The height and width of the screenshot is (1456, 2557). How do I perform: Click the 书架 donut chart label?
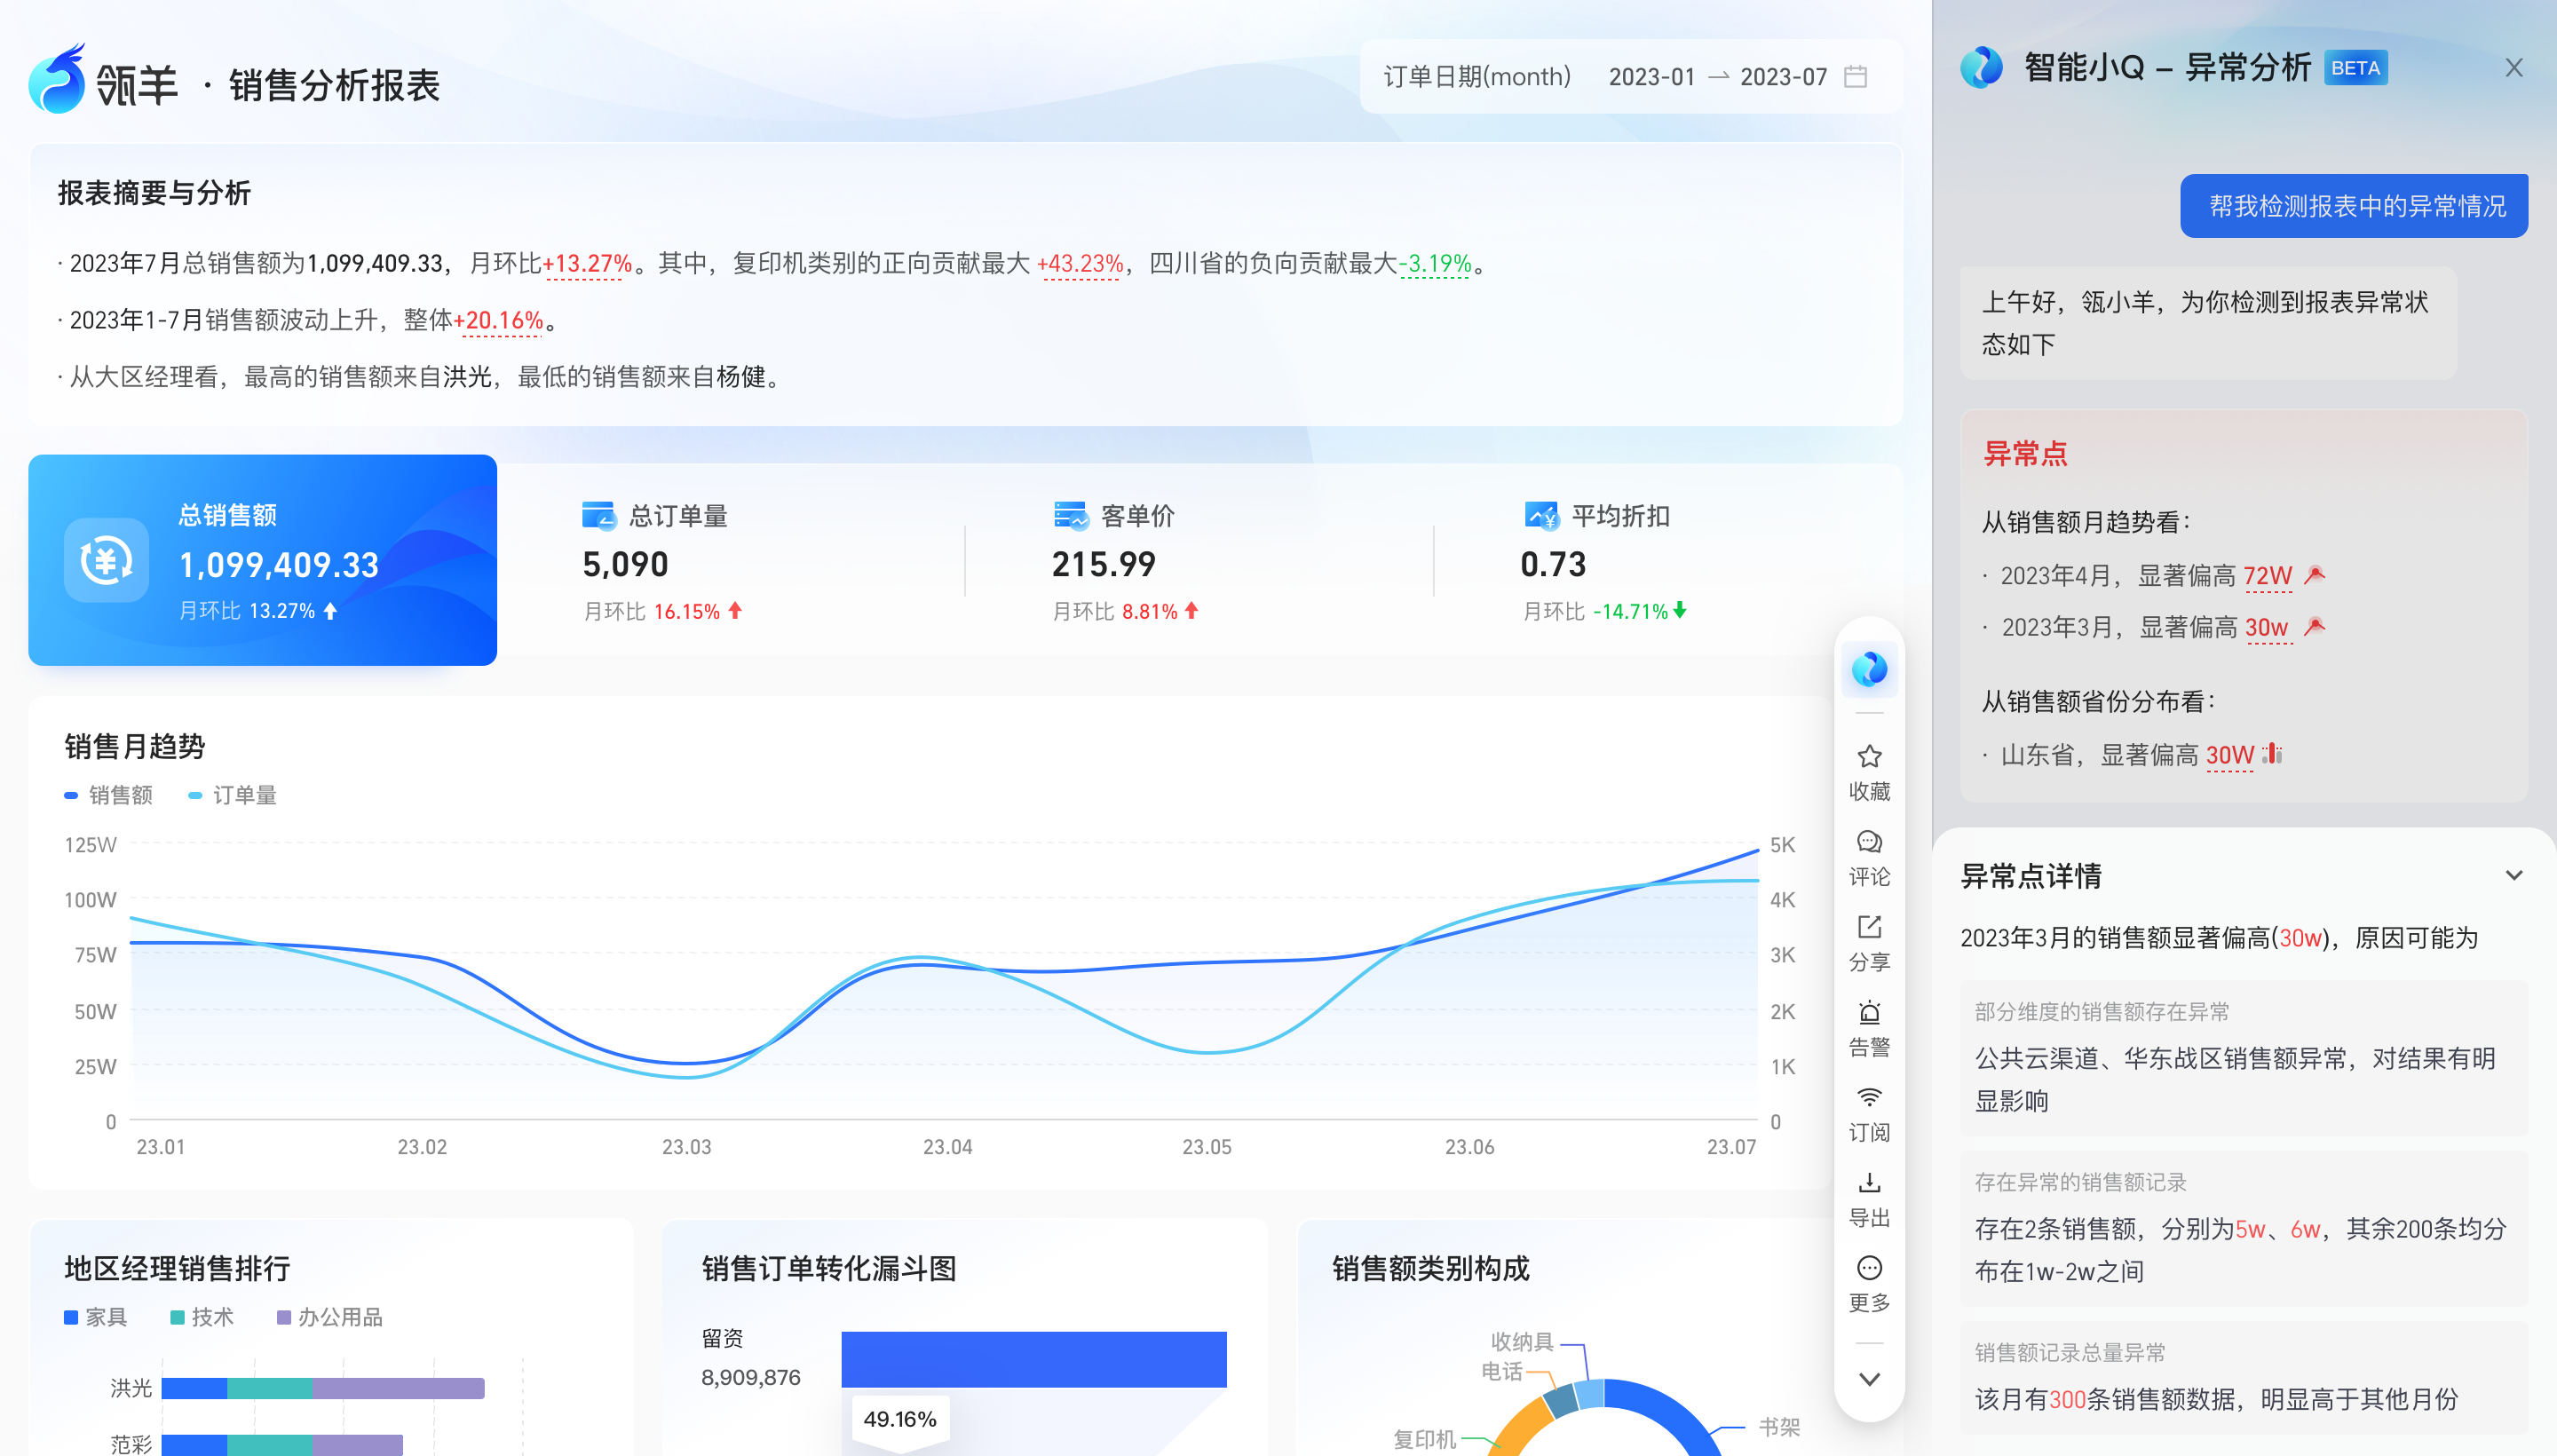[x=1779, y=1427]
